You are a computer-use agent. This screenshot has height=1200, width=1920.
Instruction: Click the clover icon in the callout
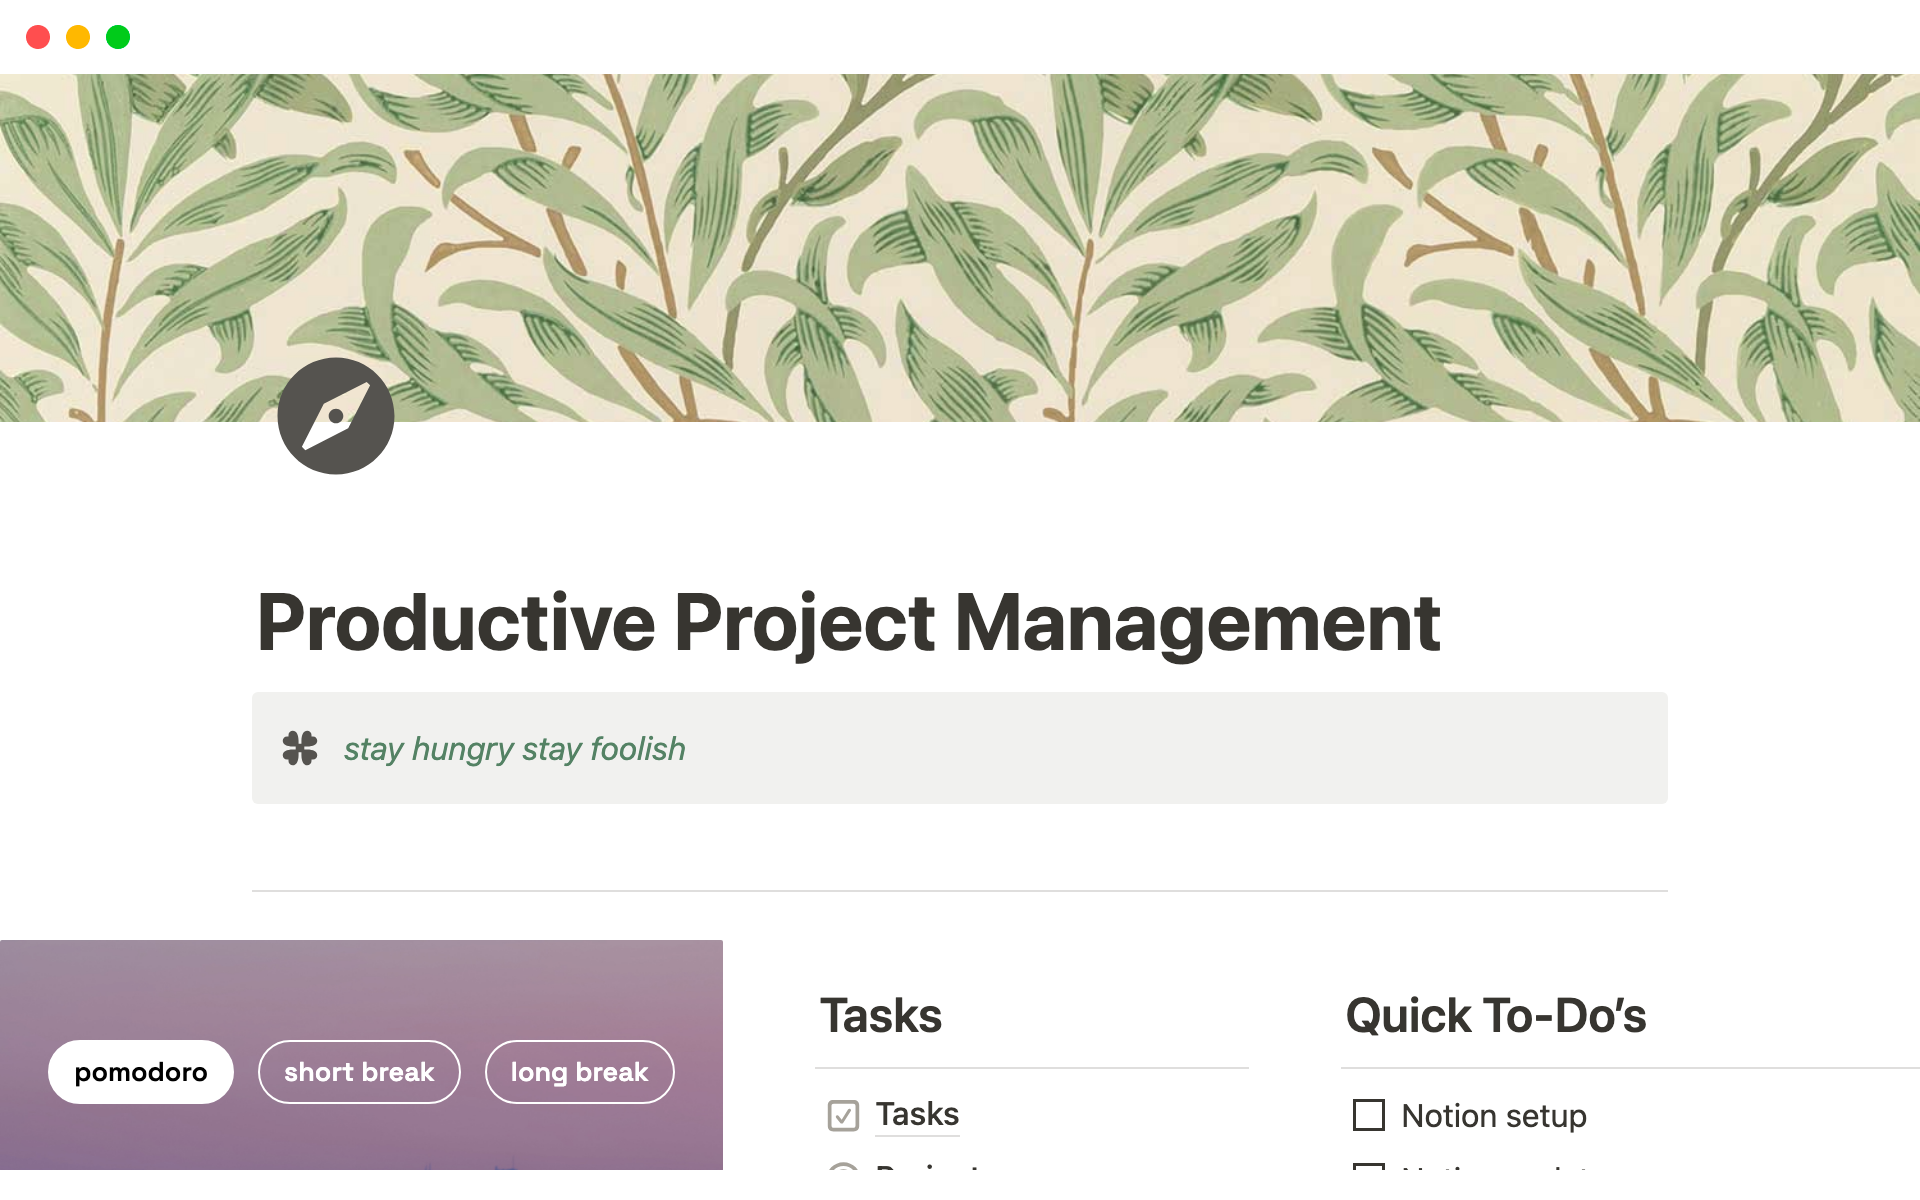[x=300, y=748]
